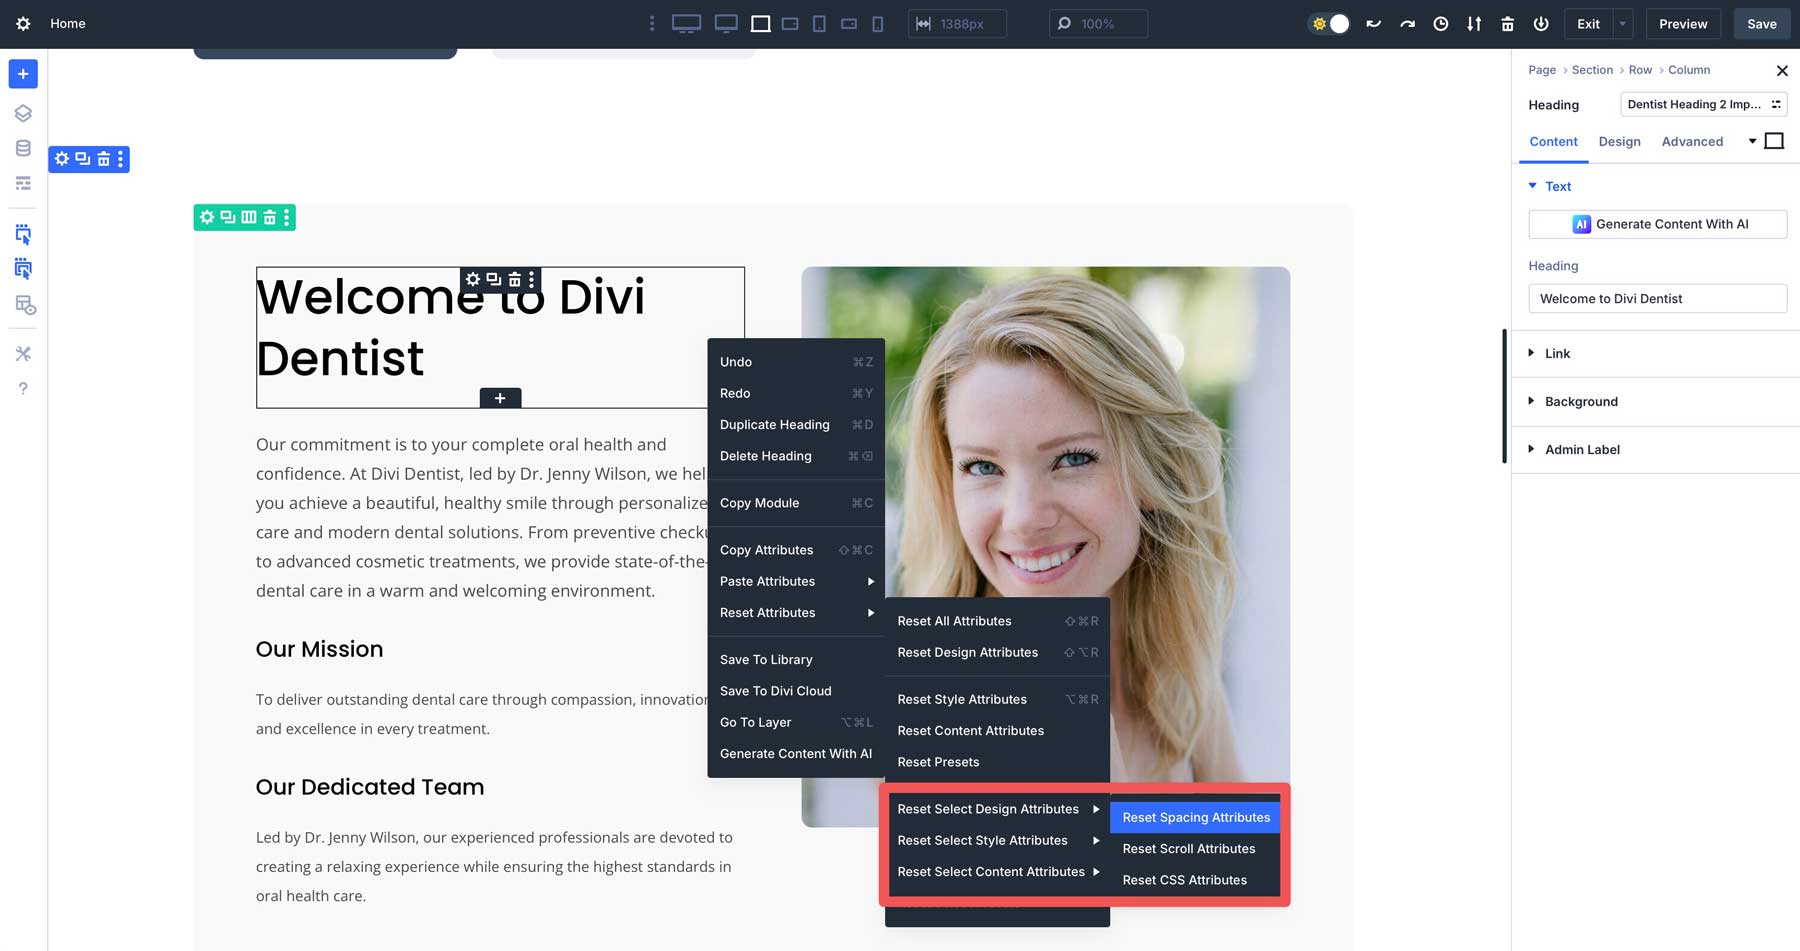Image resolution: width=1800 pixels, height=951 pixels.
Task: Toggle the builder light/dark theme switch
Action: click(x=1329, y=23)
